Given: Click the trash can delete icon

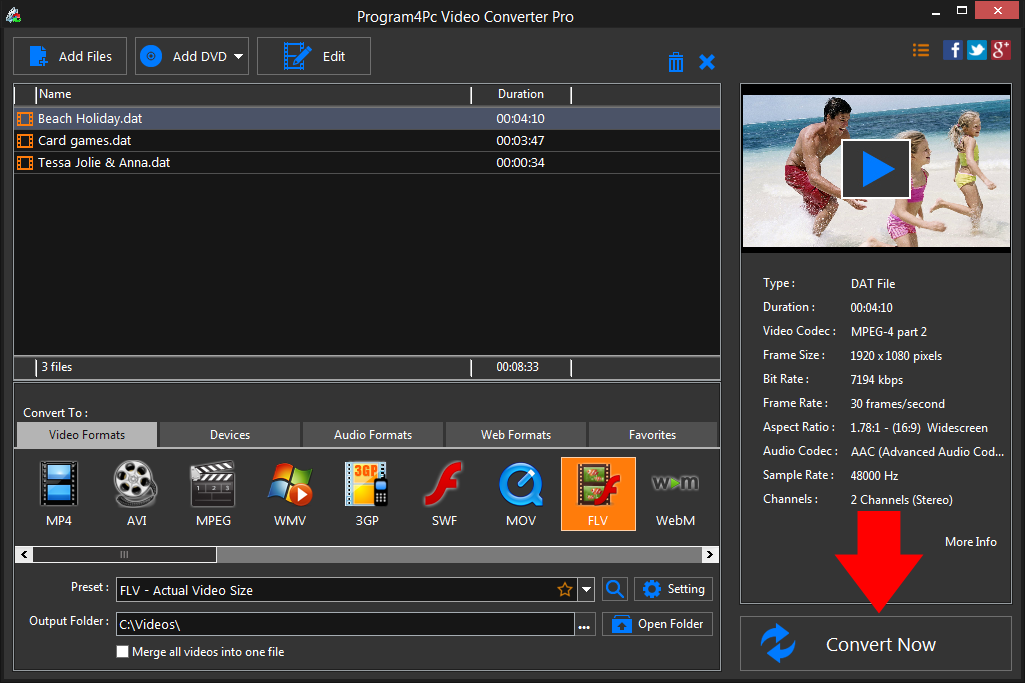Looking at the screenshot, I should click(x=676, y=62).
